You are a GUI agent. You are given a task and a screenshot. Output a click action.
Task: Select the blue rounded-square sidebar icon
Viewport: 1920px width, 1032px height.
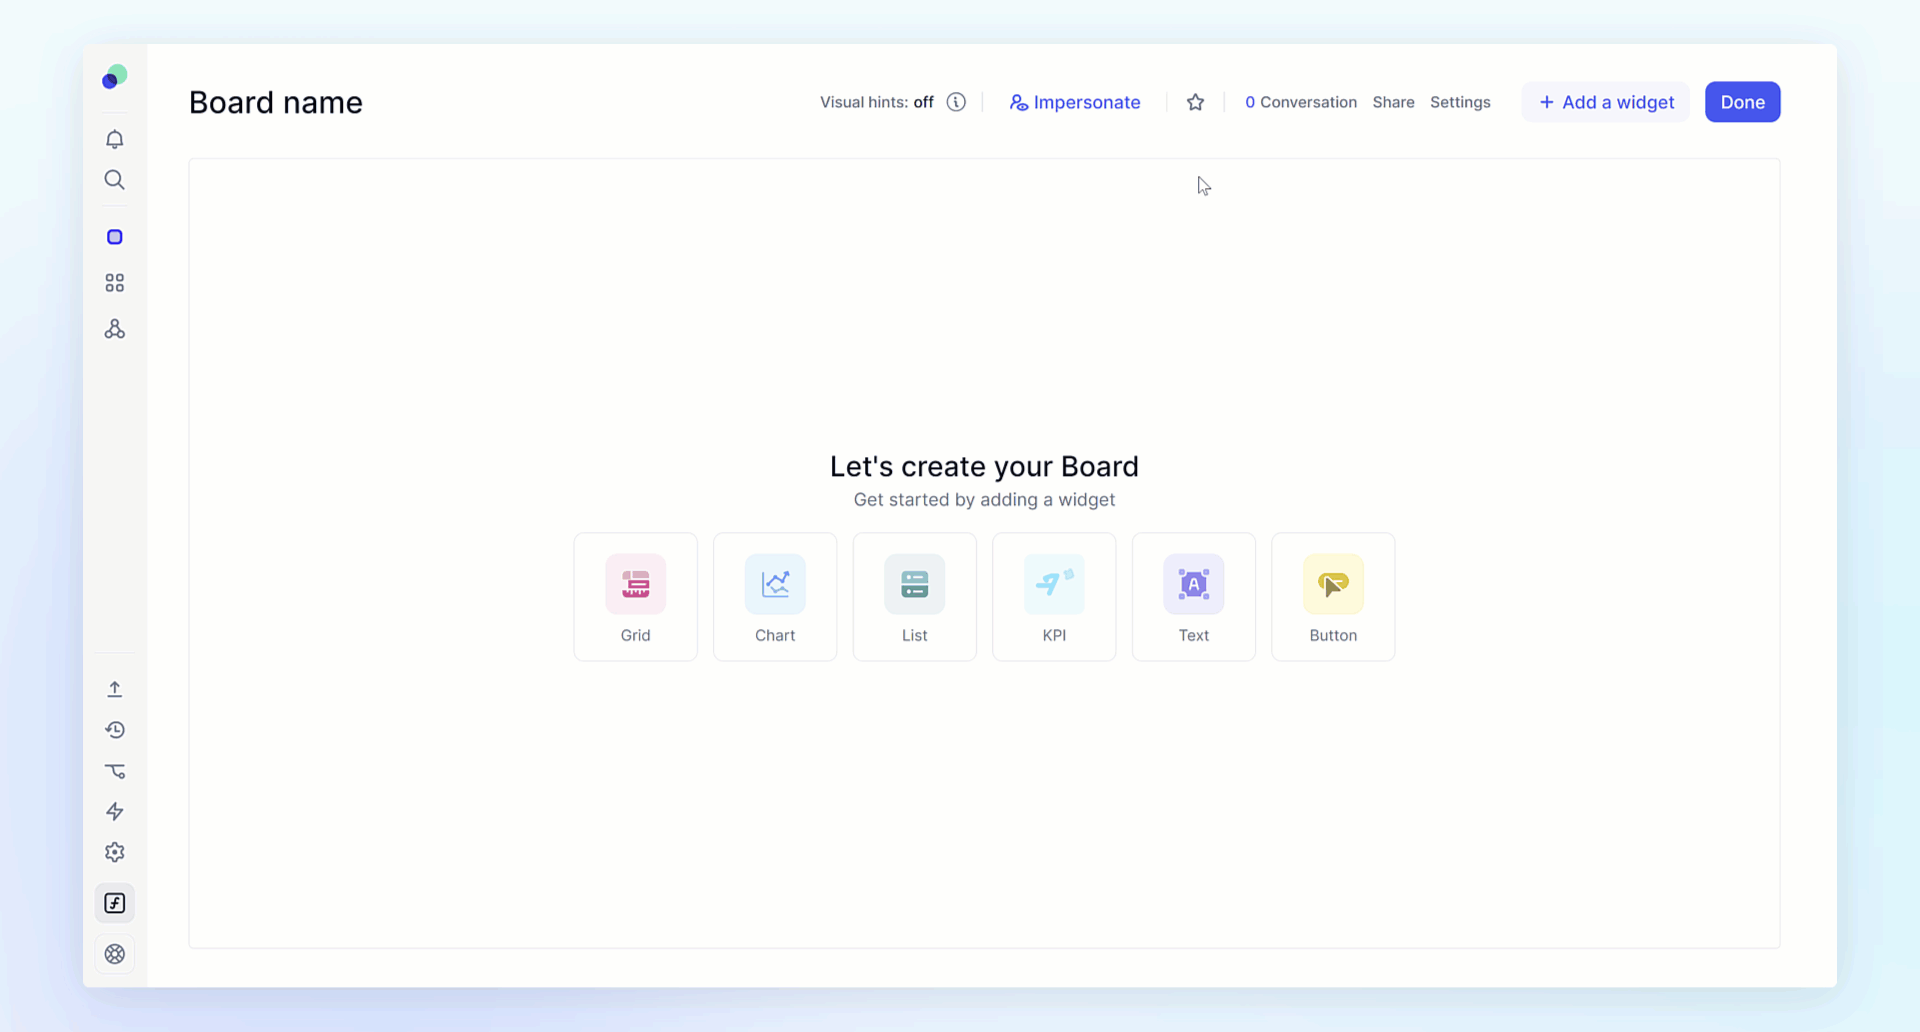coord(115,237)
